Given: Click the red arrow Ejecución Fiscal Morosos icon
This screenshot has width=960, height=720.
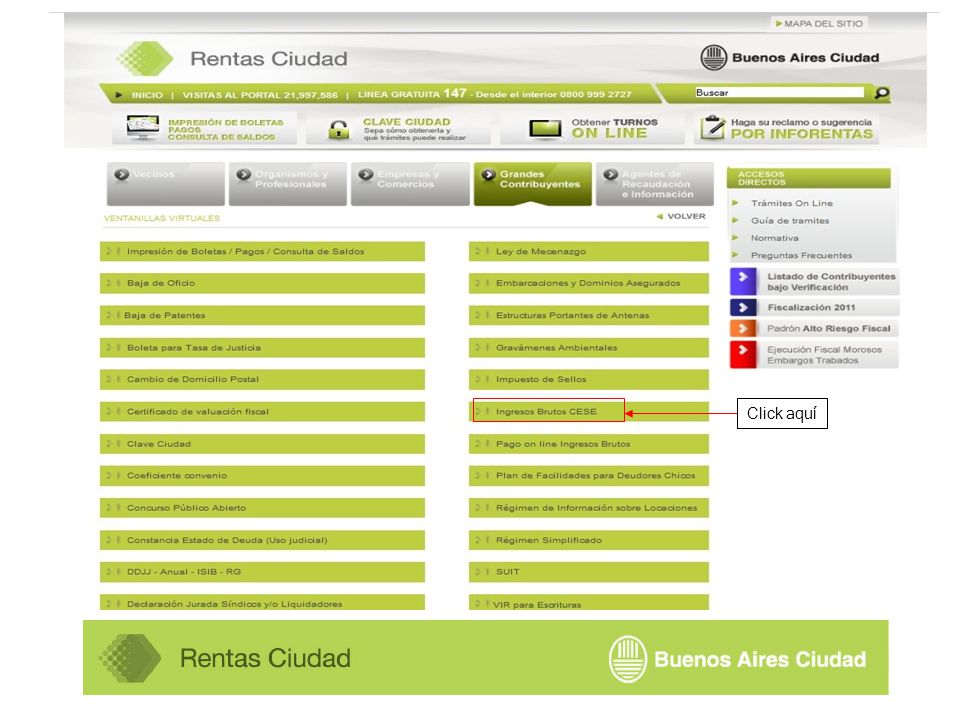Looking at the screenshot, I should (x=743, y=354).
